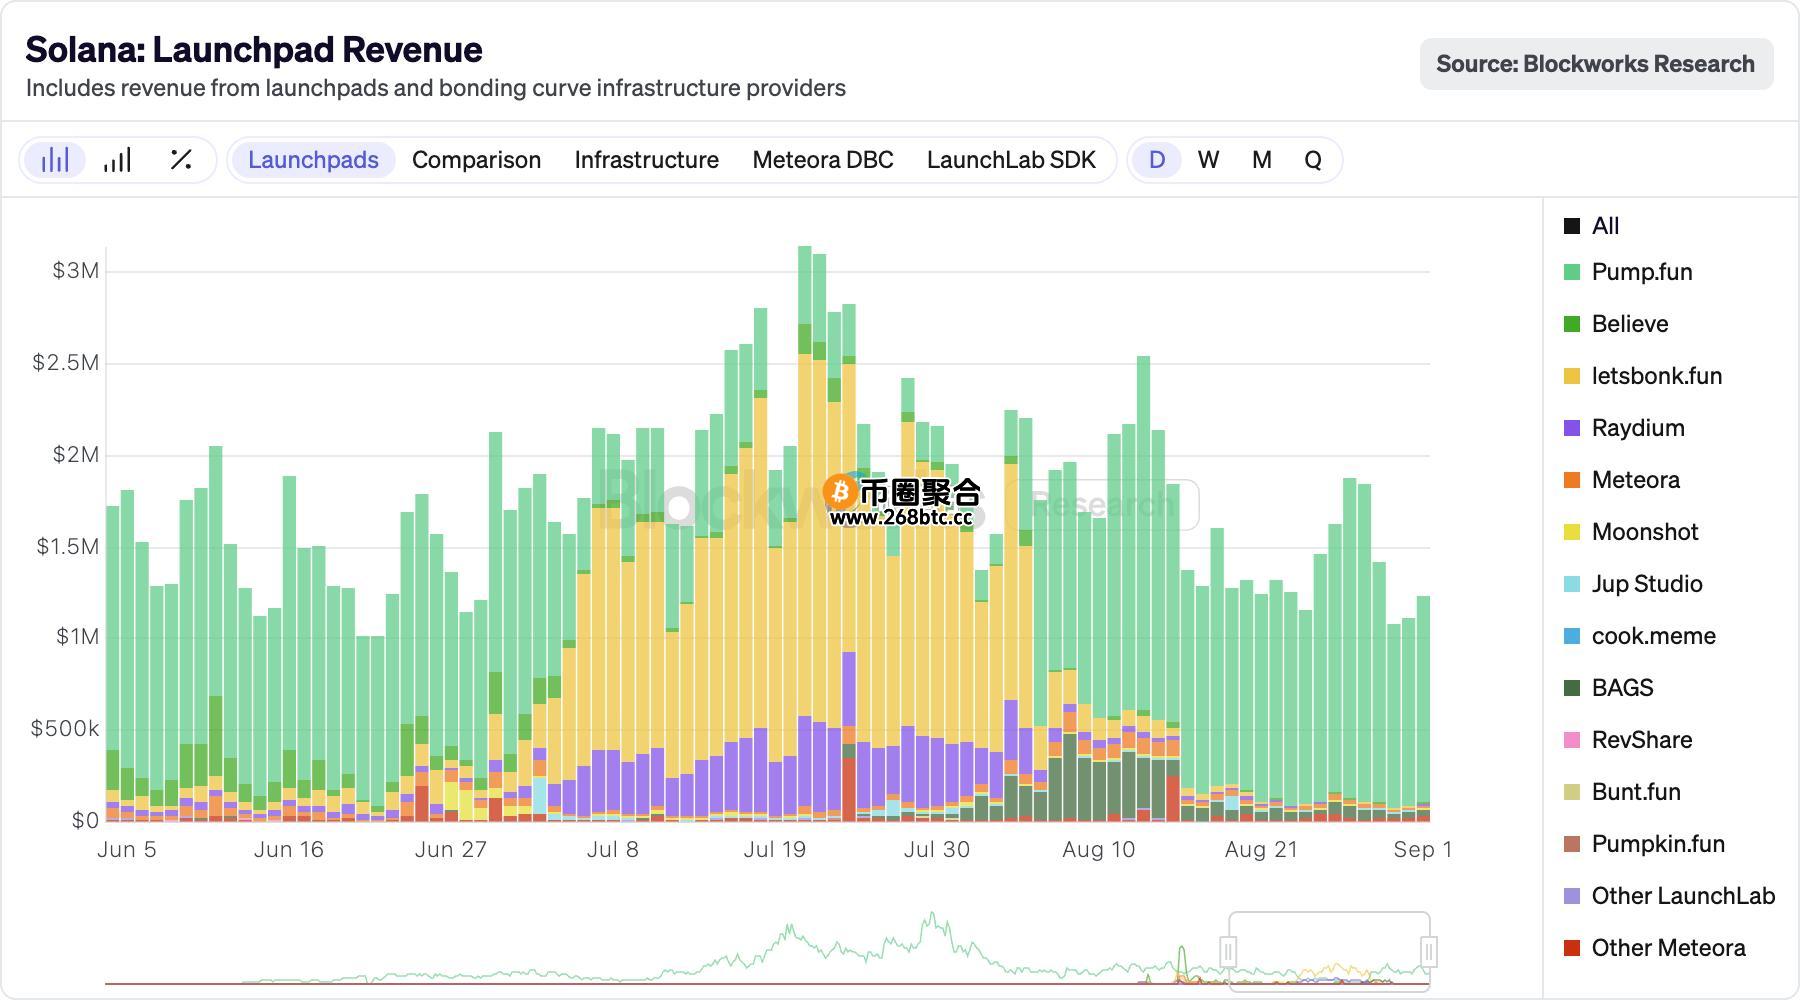
Task: Click the Jul 19 x-axis label
Action: point(774,850)
